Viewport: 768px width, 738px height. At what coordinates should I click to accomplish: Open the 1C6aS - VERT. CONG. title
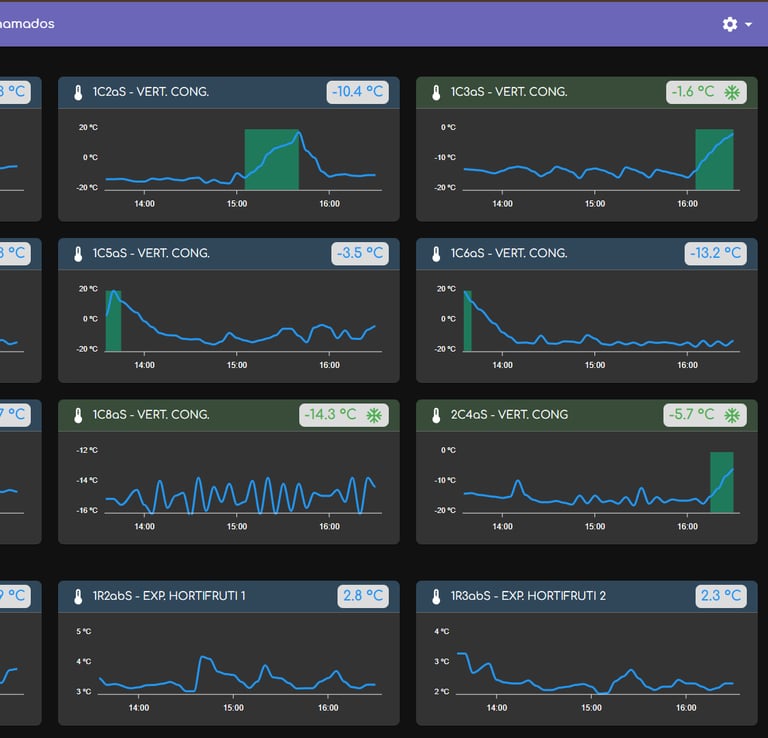509,254
